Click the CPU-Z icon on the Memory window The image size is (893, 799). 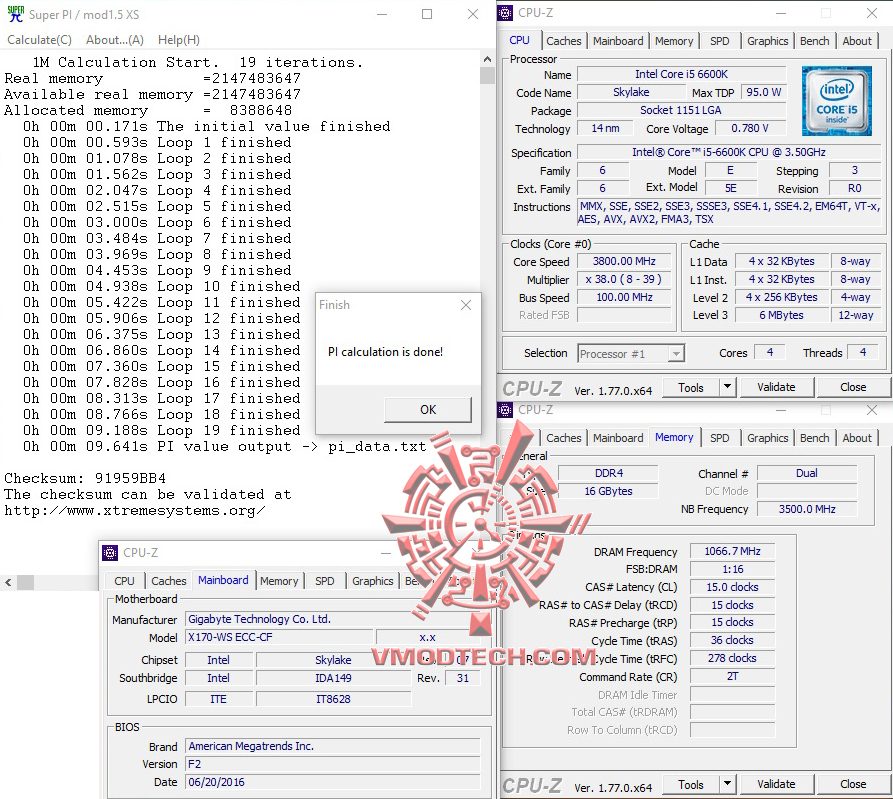504,410
